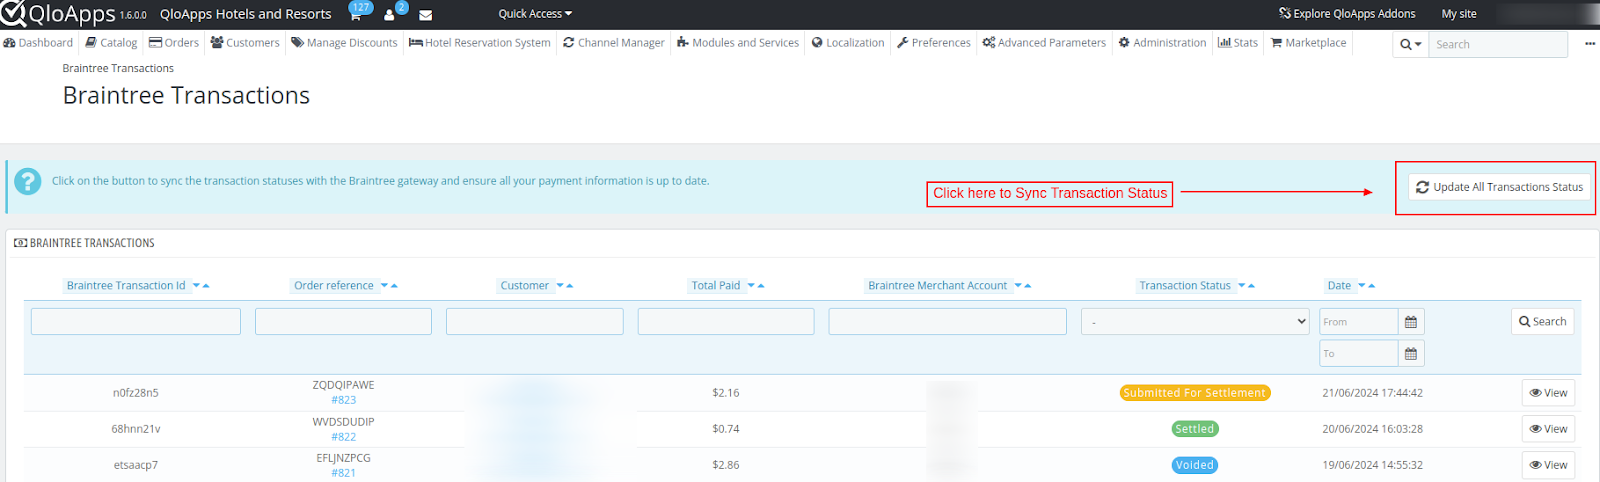Open the Channel Manager menu

point(613,43)
